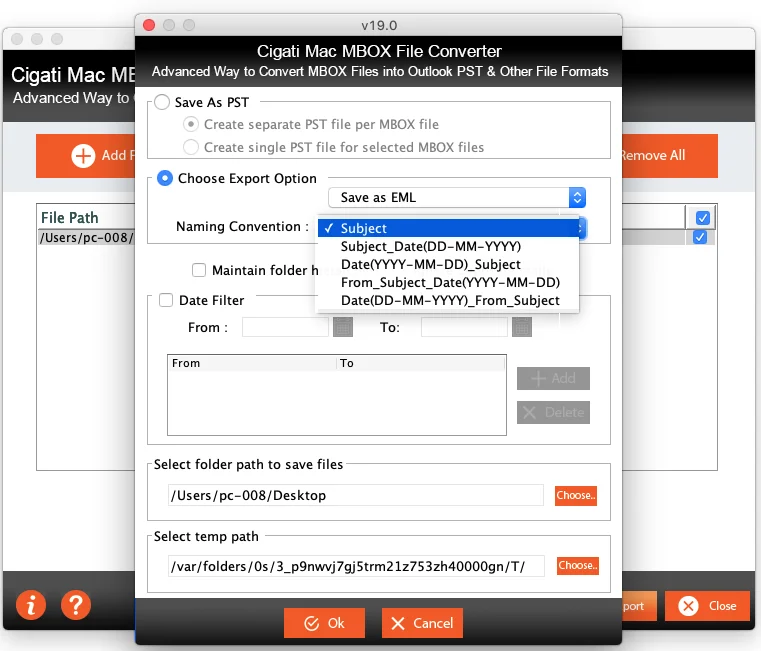This screenshot has height=651, width=761.
Task: Open the help question mark icon
Action: 76,605
